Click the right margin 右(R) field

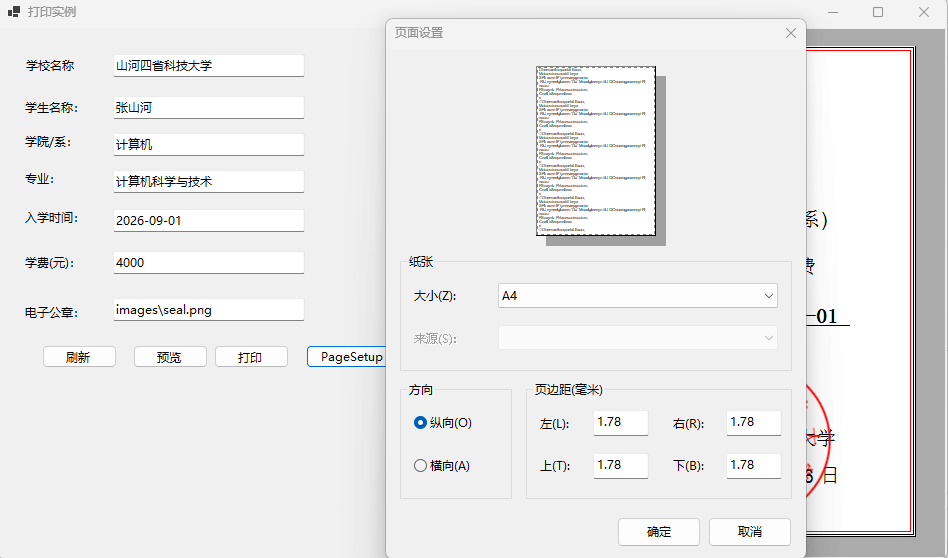click(x=753, y=423)
